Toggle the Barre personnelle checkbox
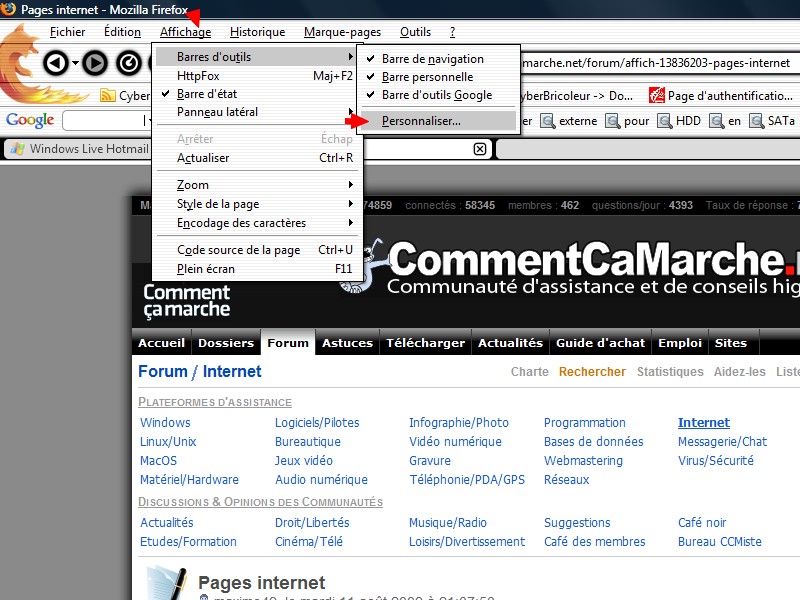 tap(426, 77)
